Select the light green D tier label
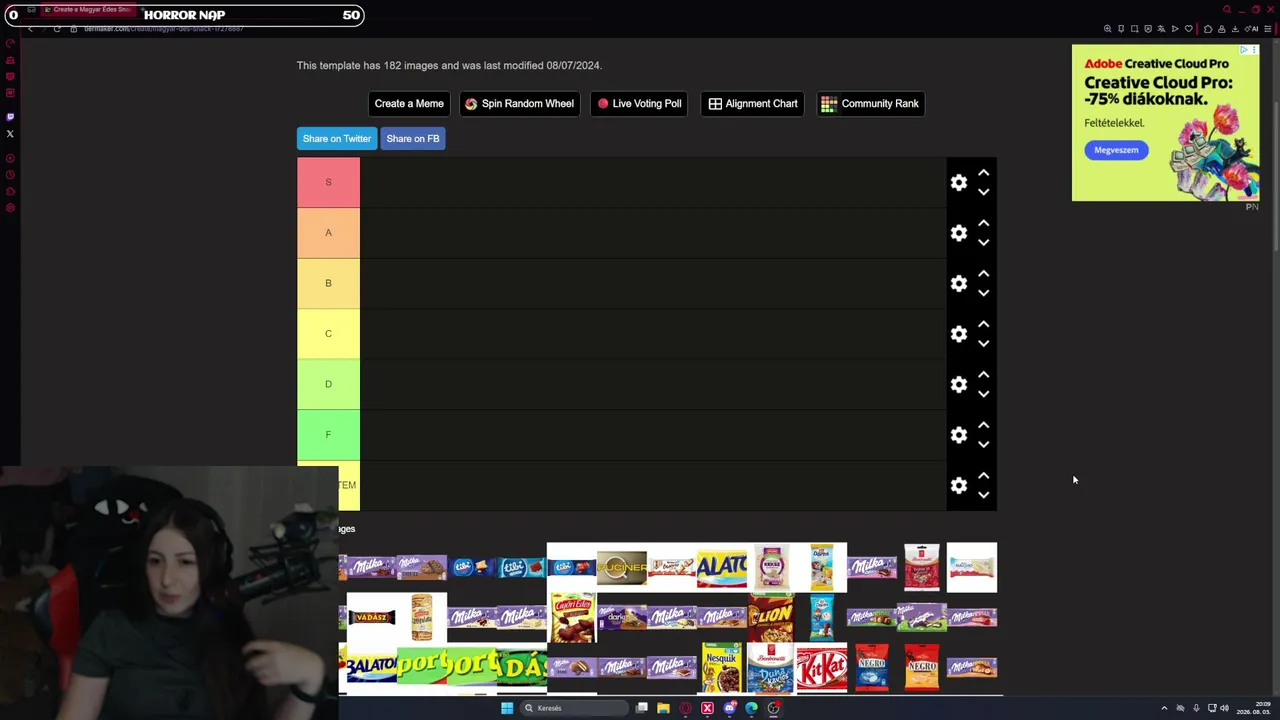Image resolution: width=1280 pixels, height=720 pixels. pyautogui.click(x=328, y=384)
